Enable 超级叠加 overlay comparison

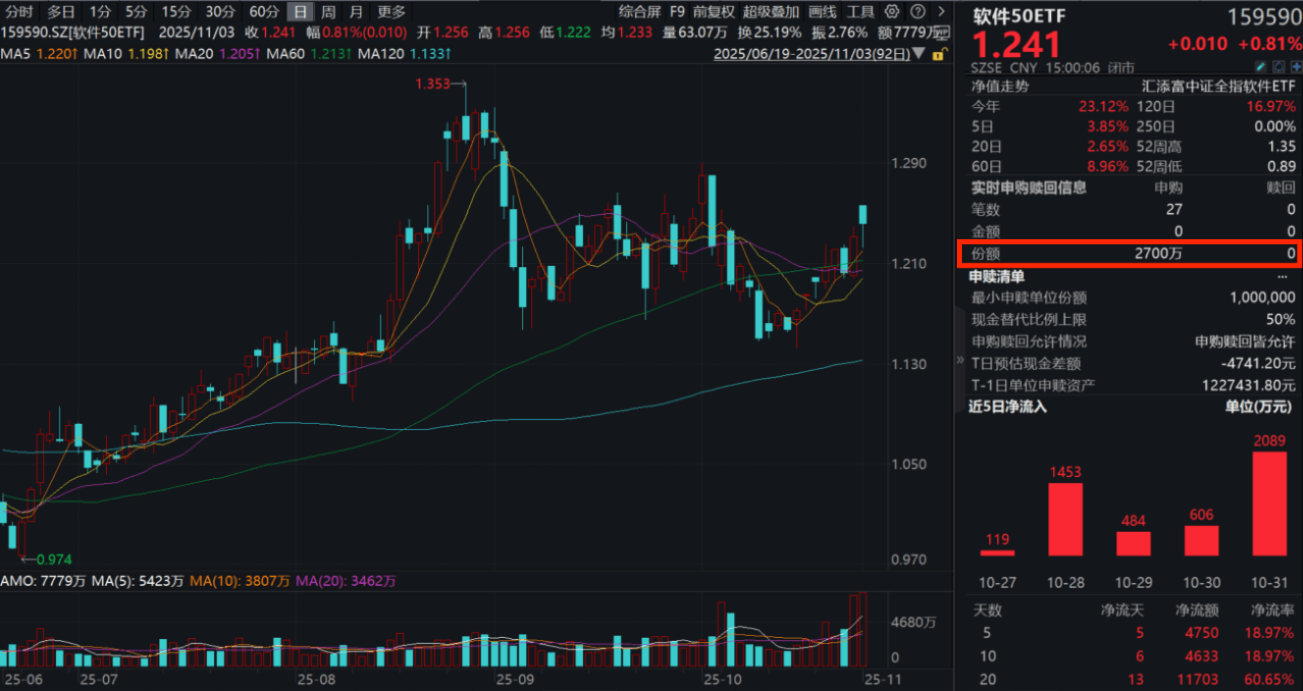772,12
